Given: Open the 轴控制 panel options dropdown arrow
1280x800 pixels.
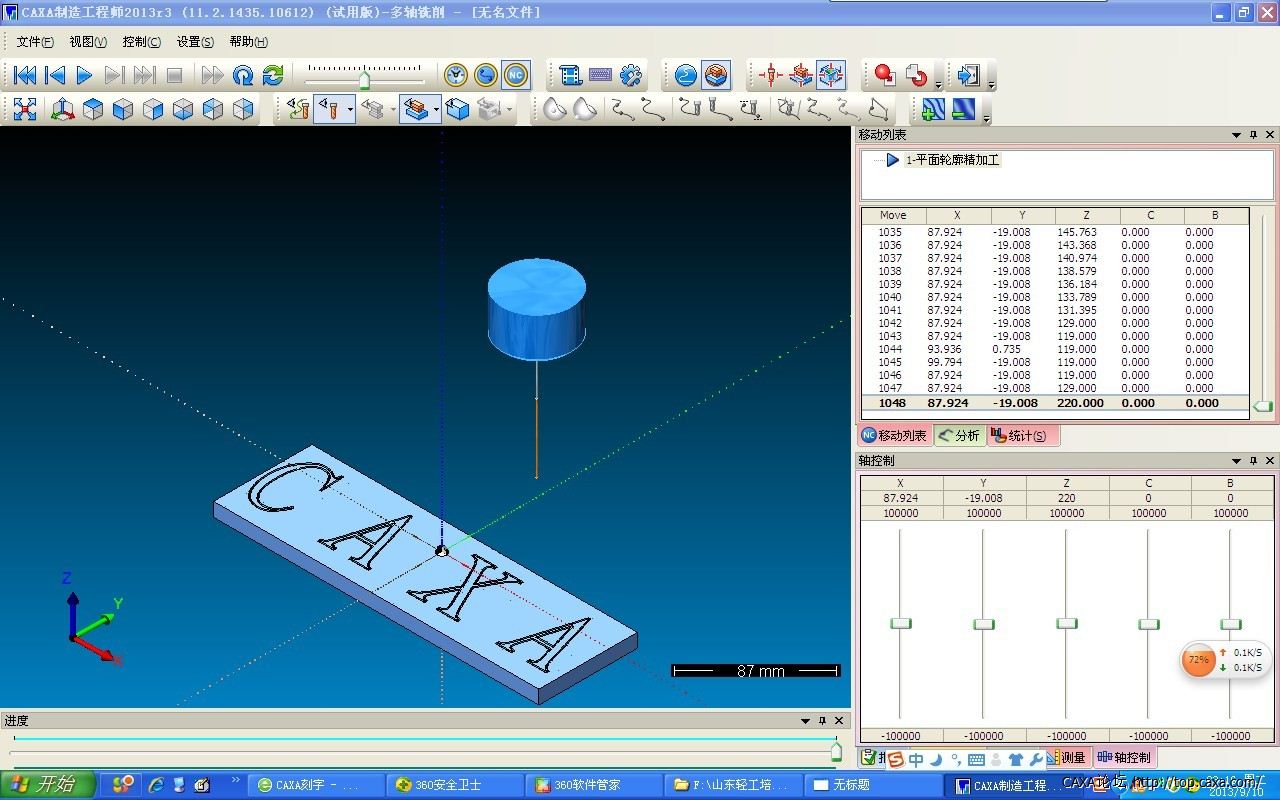Looking at the screenshot, I should (1236, 461).
